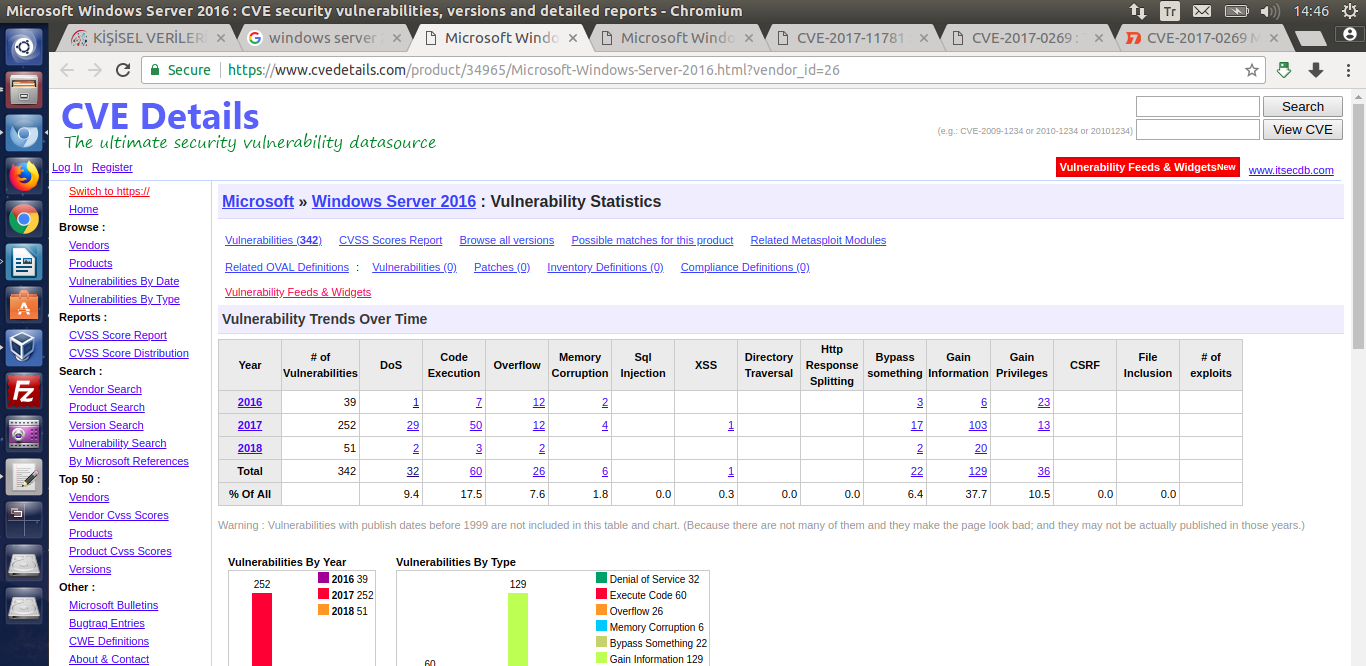Image resolution: width=1366 pixels, height=666 pixels.
Task: Open the 2016 Gain Privileges count 23
Action: [x=1044, y=402]
